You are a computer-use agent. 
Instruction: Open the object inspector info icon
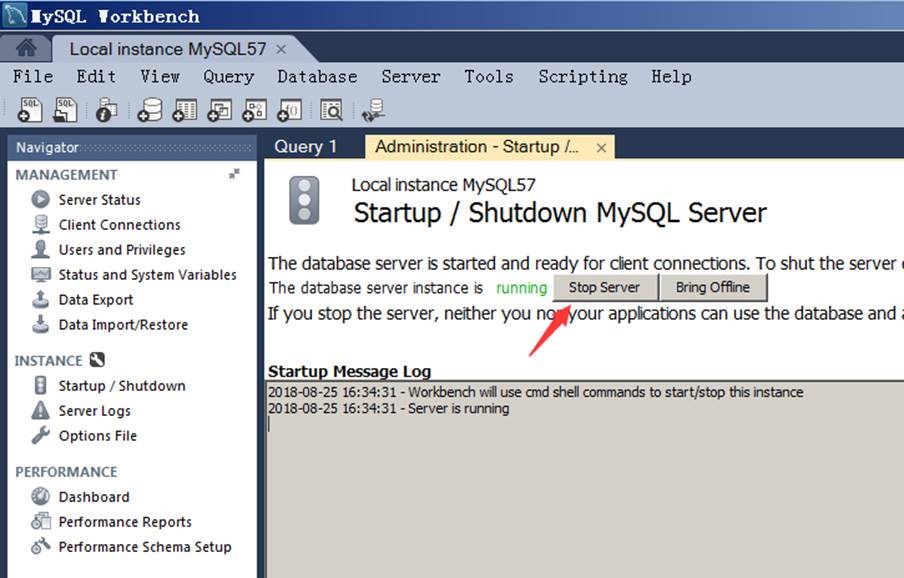click(106, 109)
